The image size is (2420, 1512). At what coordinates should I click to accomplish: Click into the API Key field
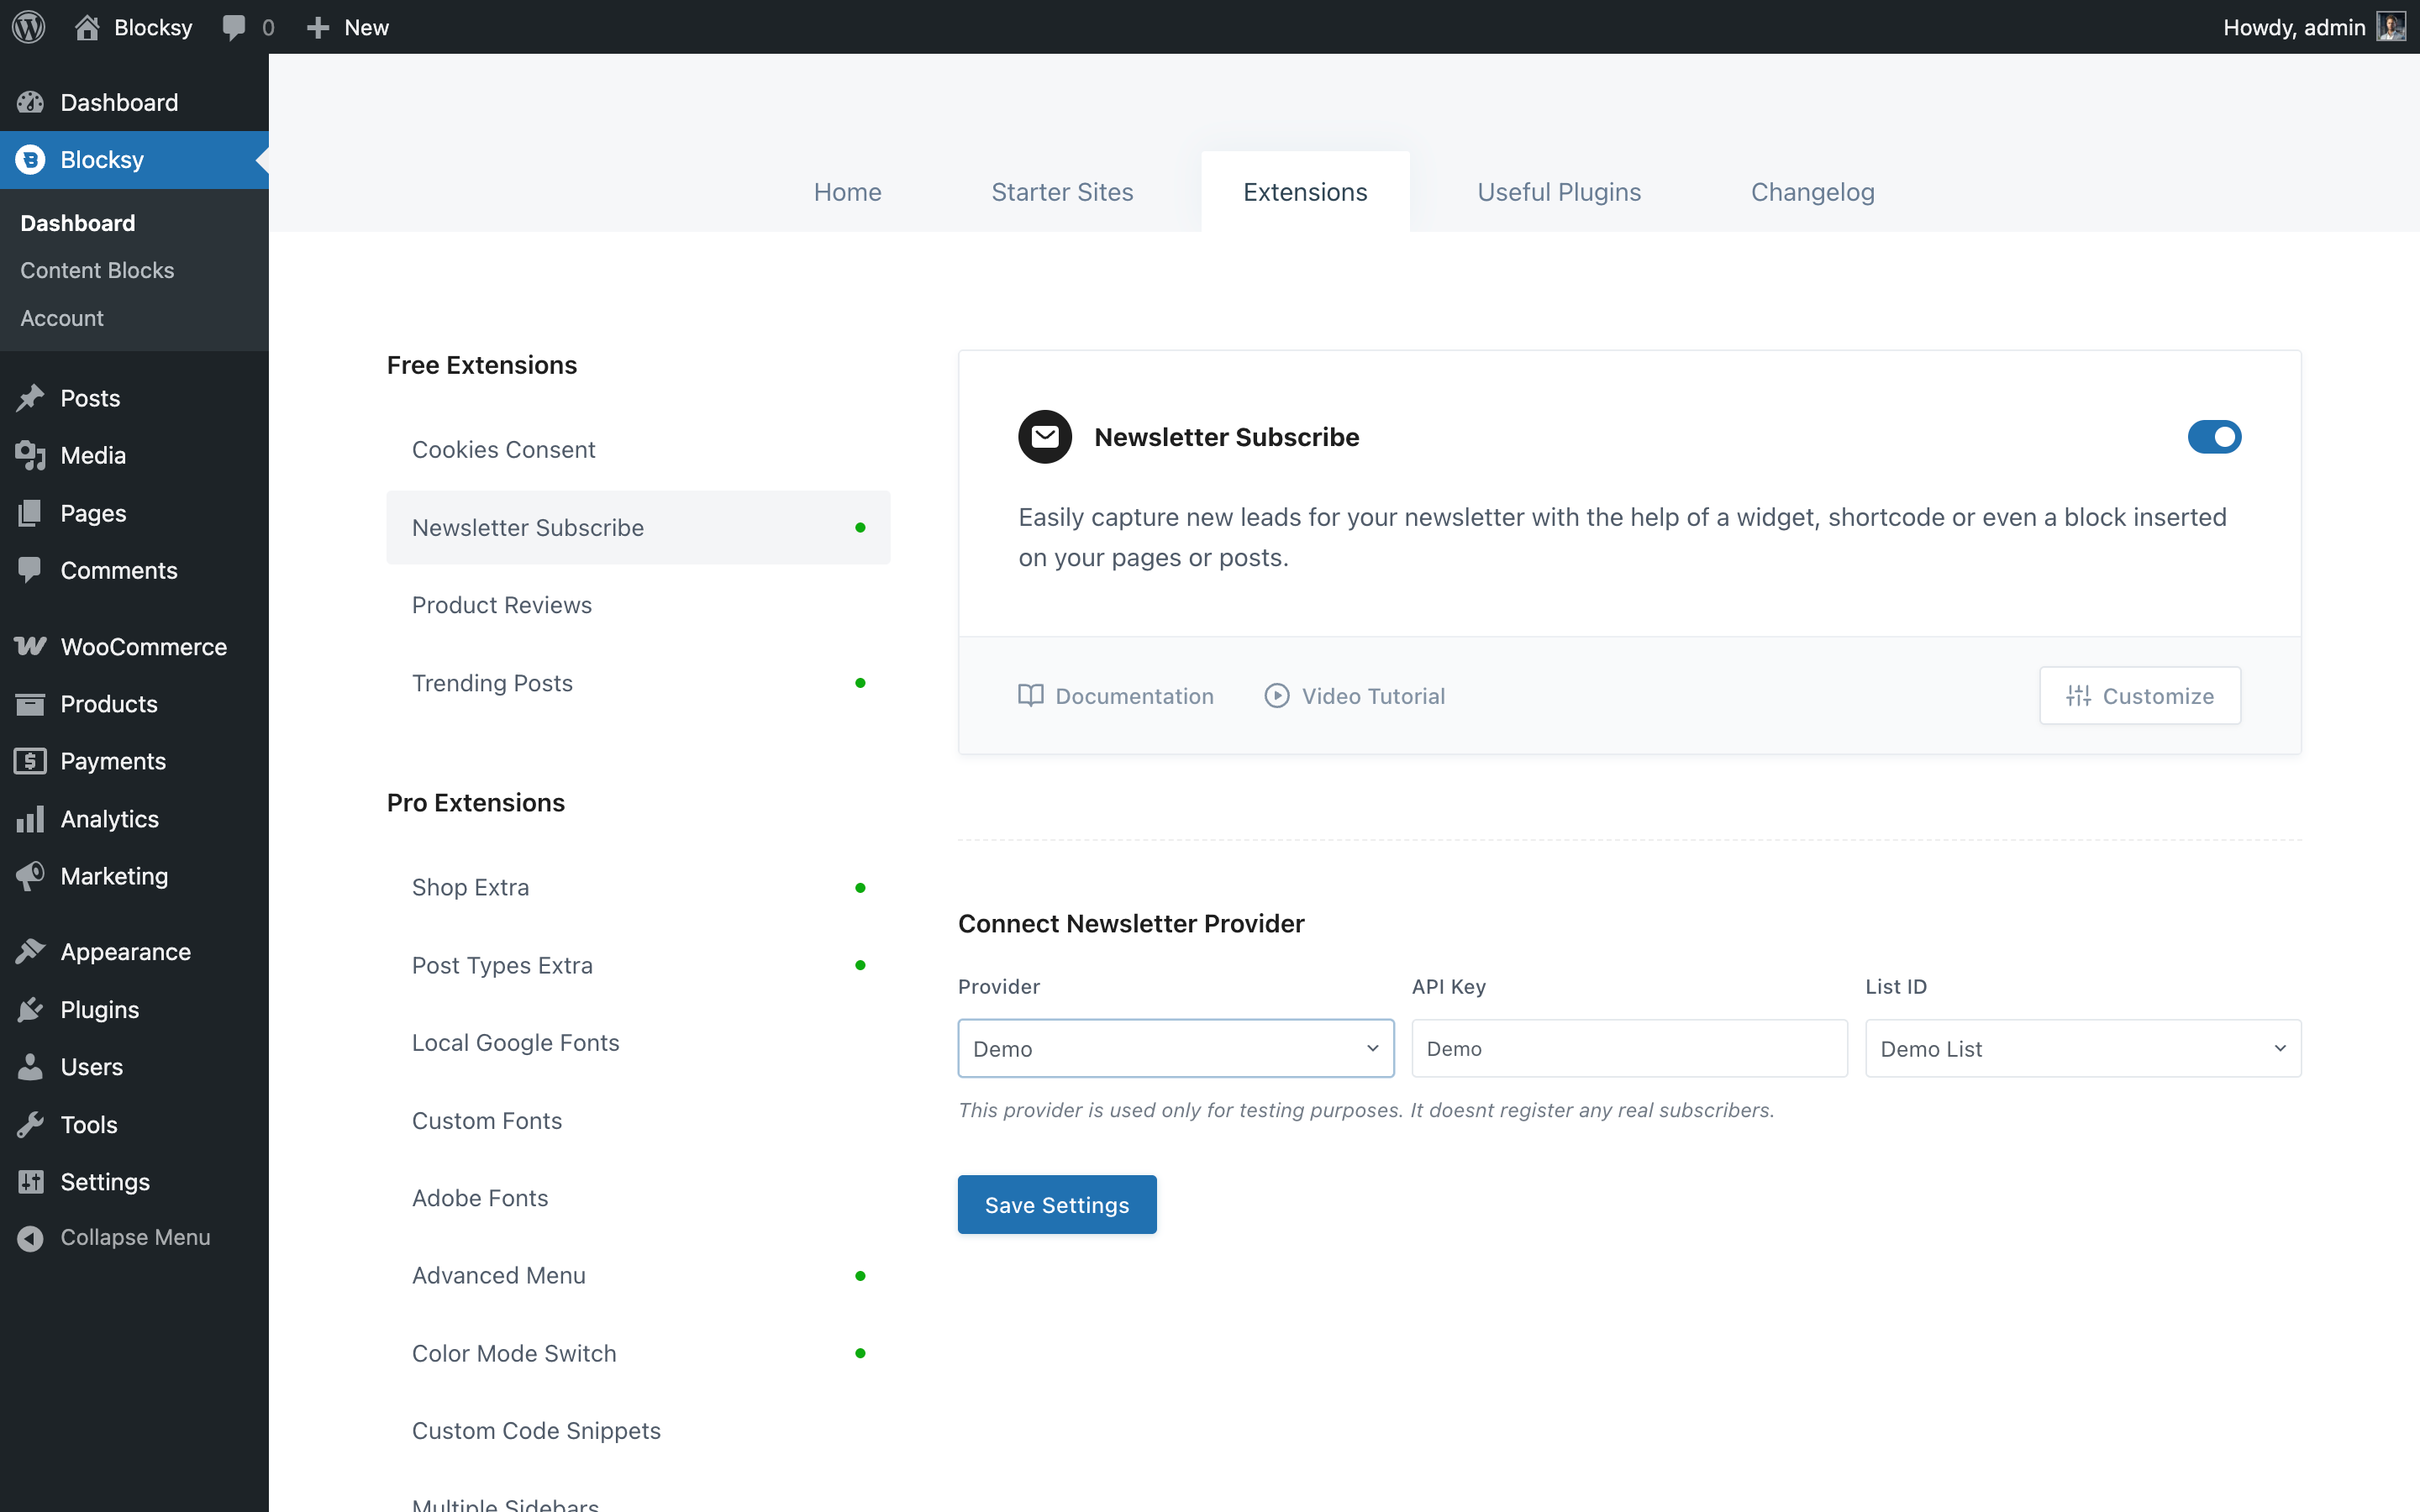click(1628, 1048)
